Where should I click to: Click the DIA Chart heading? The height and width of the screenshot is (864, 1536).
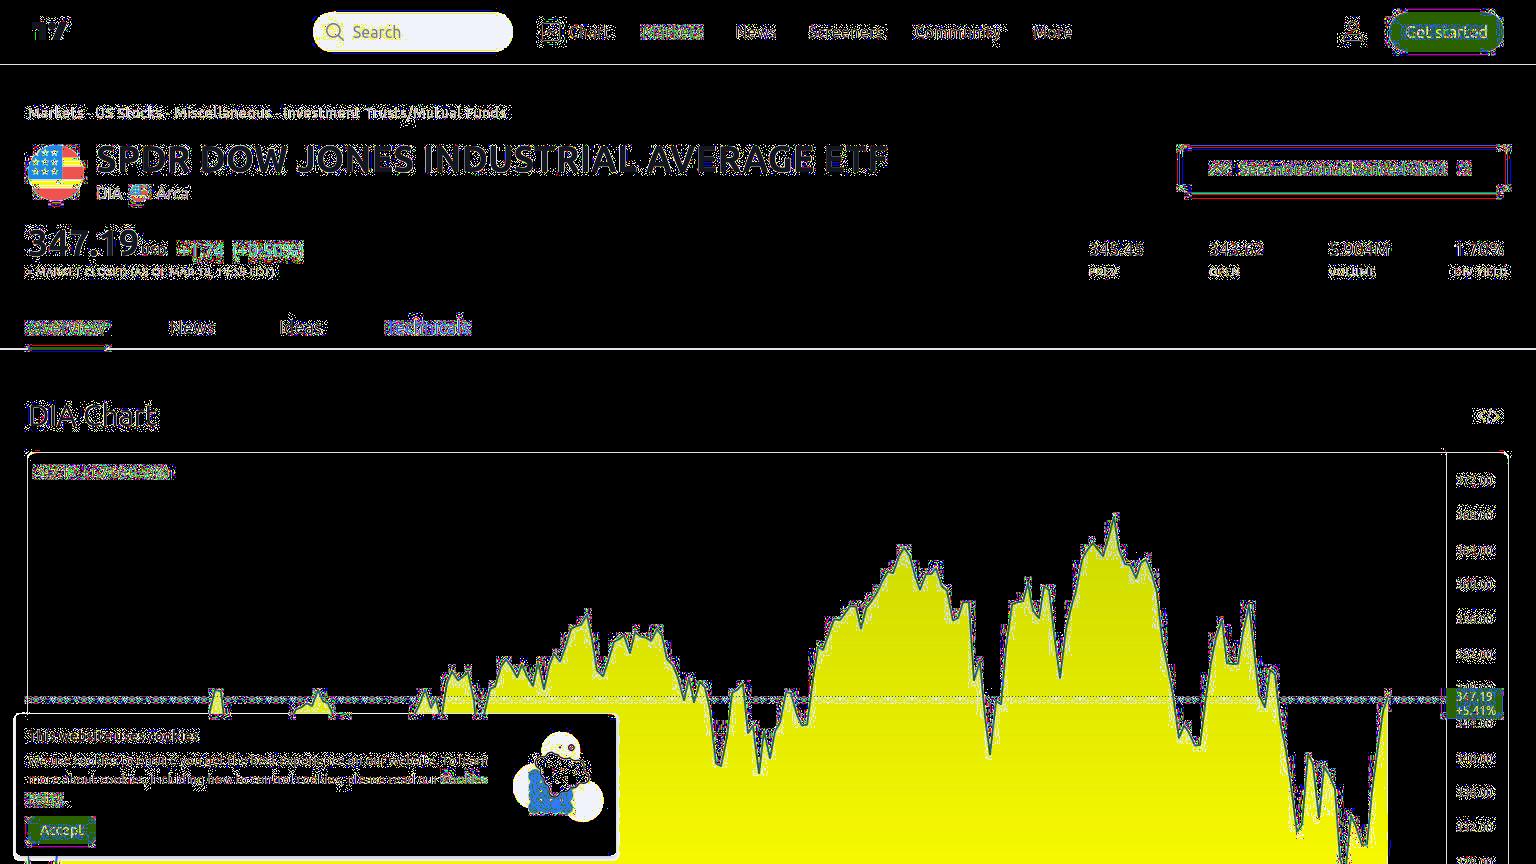(x=92, y=416)
